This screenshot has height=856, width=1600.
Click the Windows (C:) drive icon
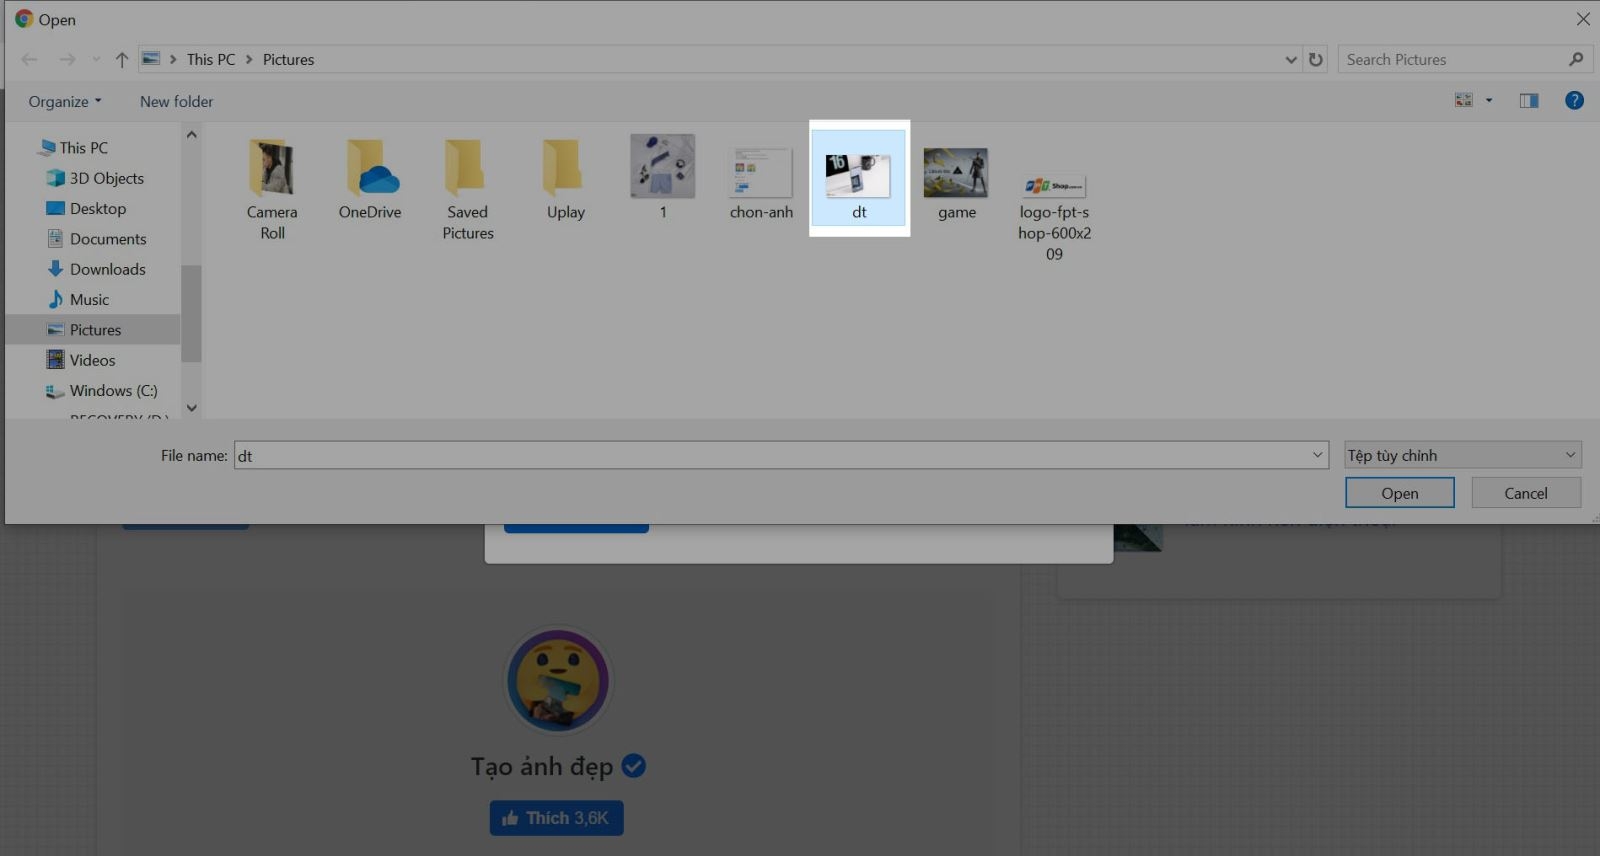[56, 391]
